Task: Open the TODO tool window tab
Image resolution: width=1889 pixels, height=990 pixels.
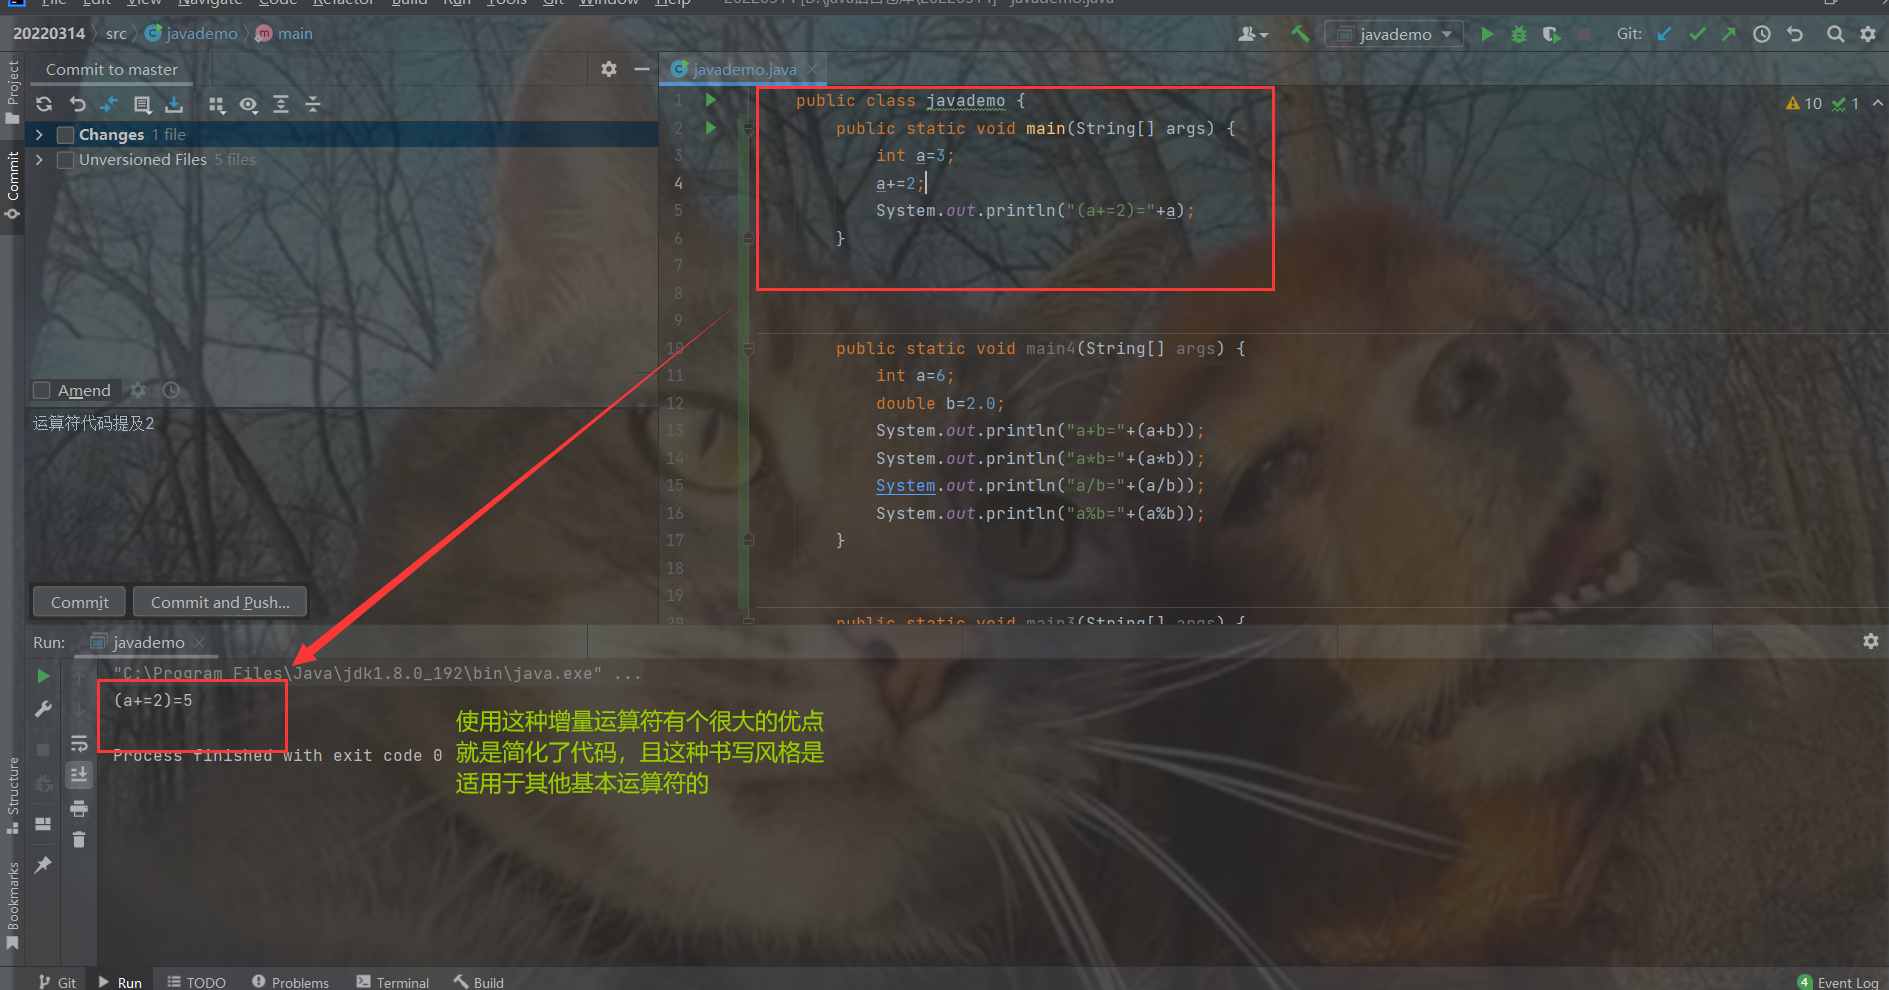Action: tap(196, 982)
